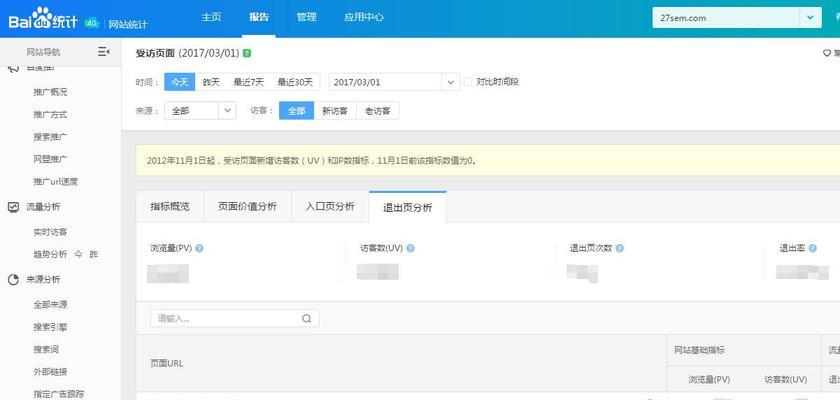Open 搜索引擎 in sidebar
840x400 pixels.
click(x=50, y=327)
